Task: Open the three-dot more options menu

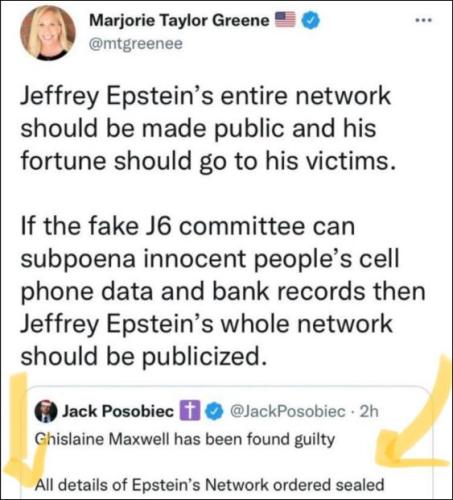Action: pyautogui.click(x=423, y=21)
